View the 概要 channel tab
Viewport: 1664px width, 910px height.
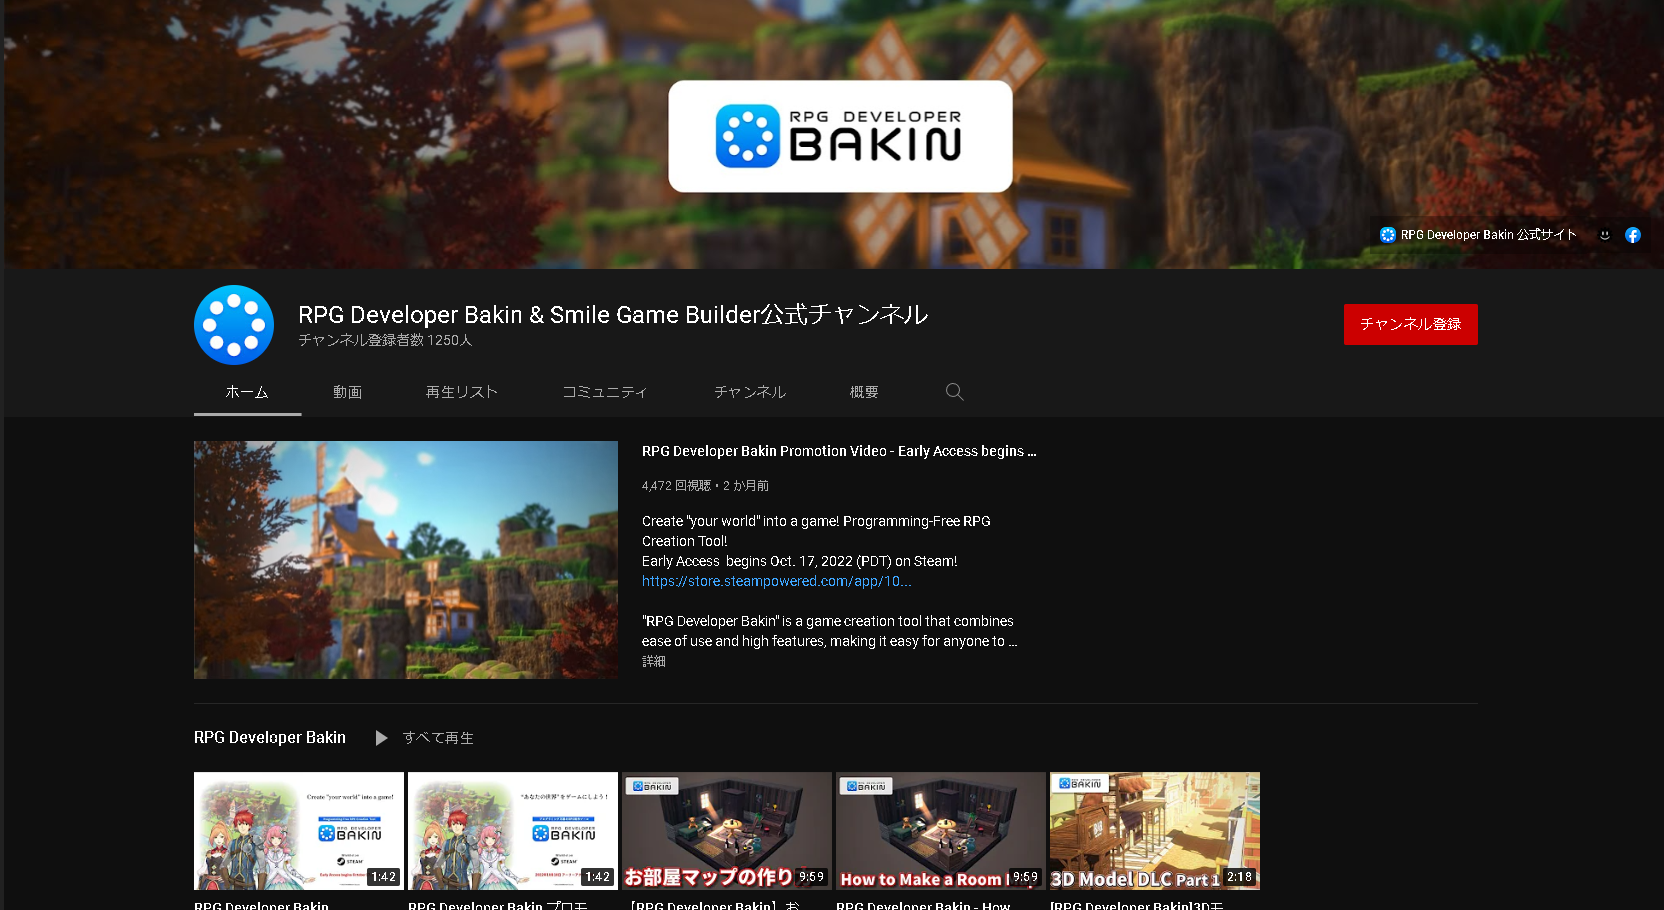coord(863,392)
